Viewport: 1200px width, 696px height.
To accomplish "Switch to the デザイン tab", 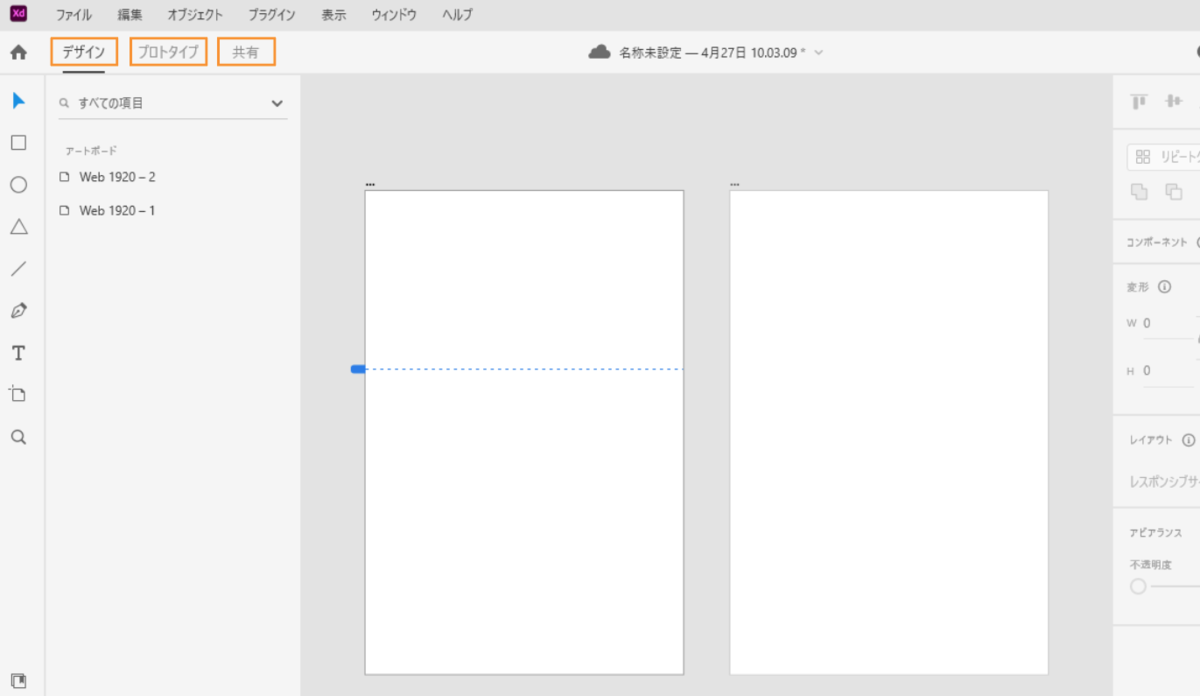I will click(84, 52).
